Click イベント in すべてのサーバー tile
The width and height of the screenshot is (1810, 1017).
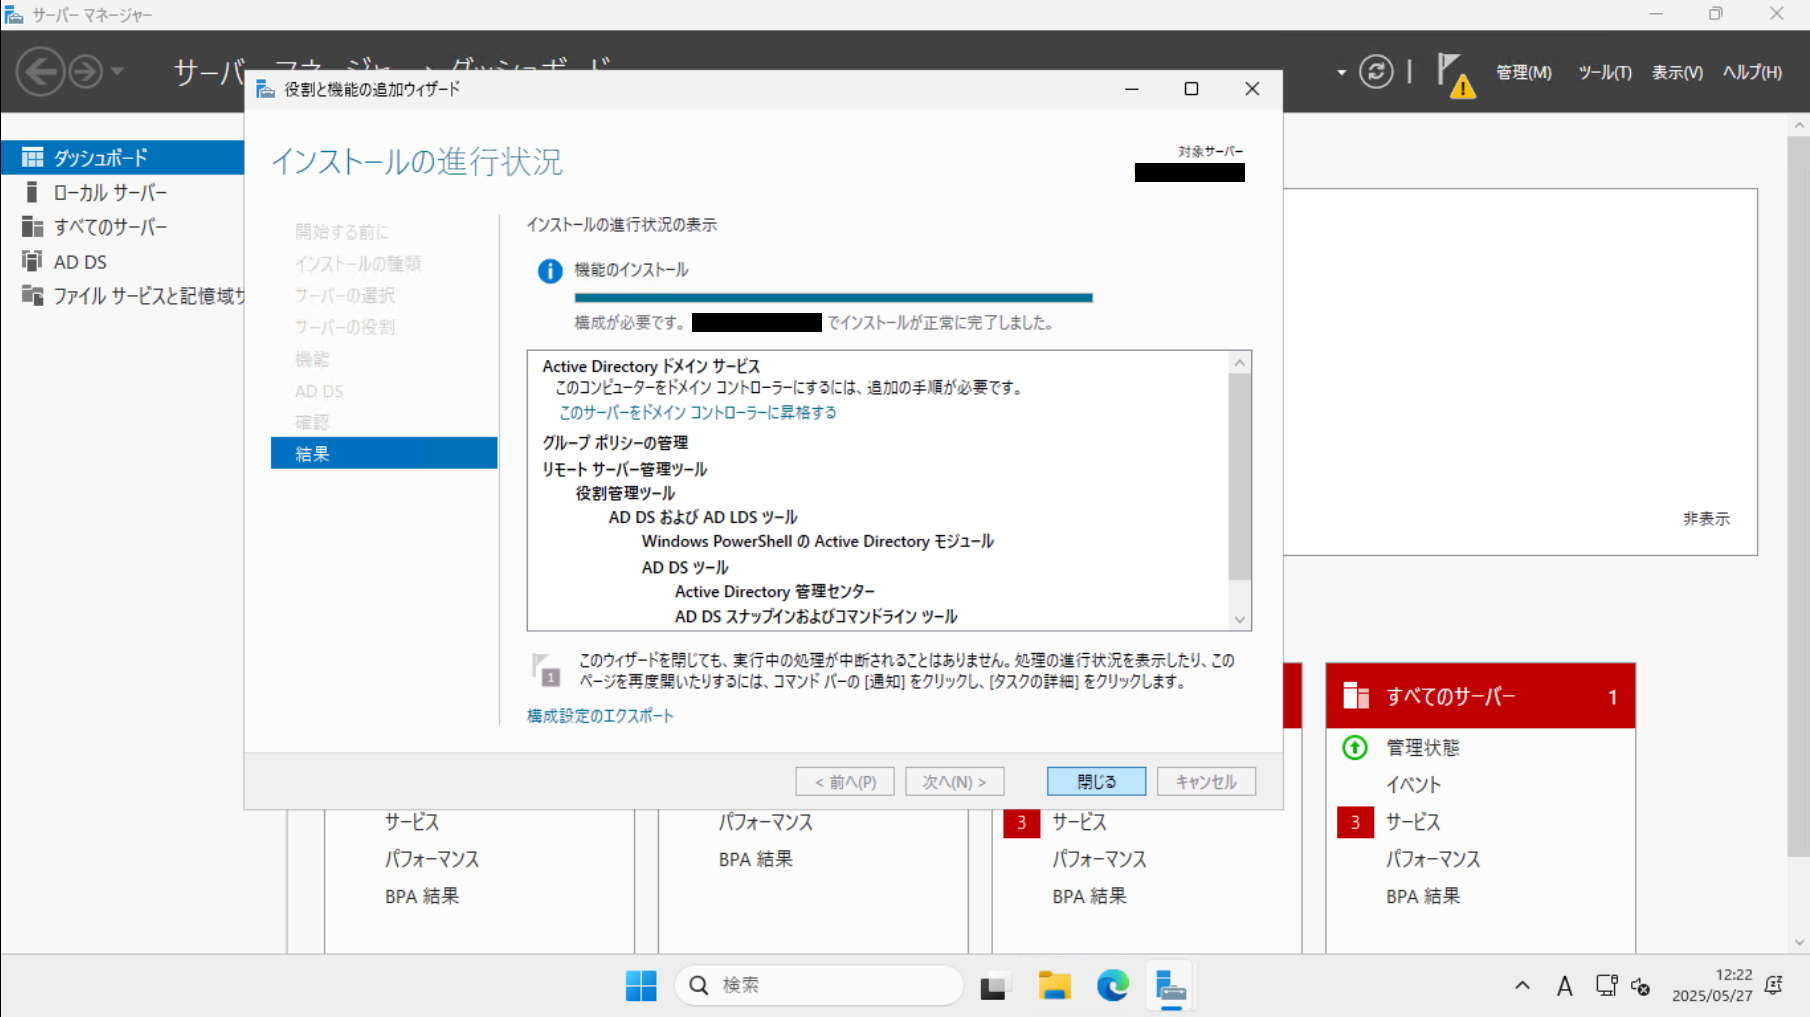pyautogui.click(x=1413, y=784)
